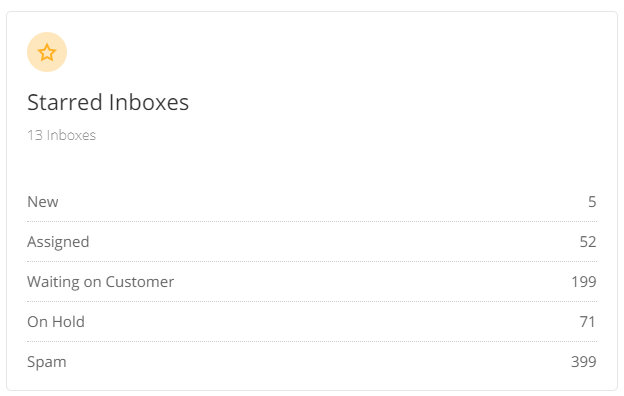Click the word Customer in the waiting row
This screenshot has width=624, height=396.
[140, 282]
